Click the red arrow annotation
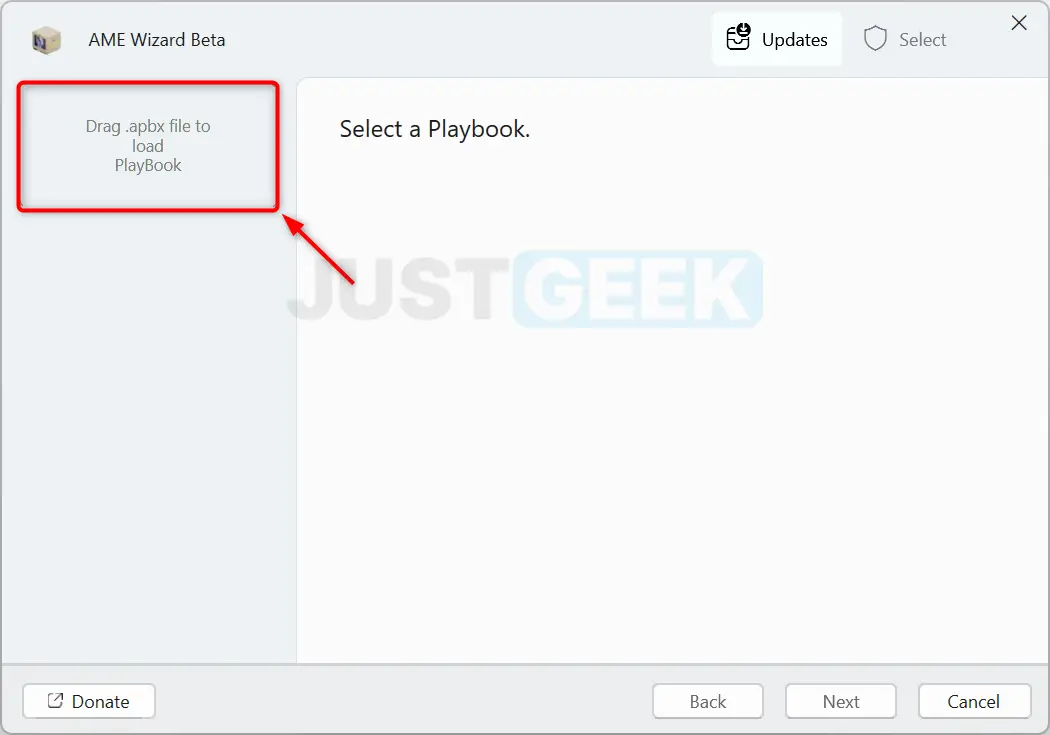The height and width of the screenshot is (735, 1050). pyautogui.click(x=319, y=249)
